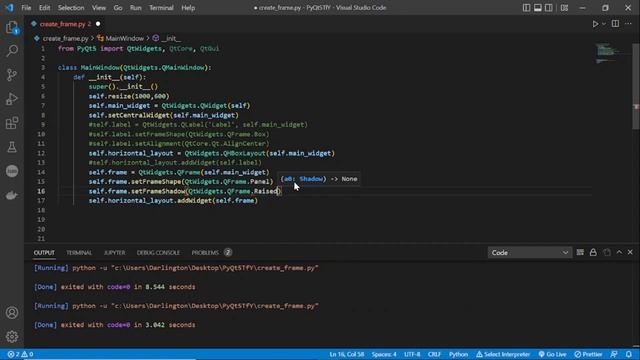Open output log in editor

[607, 253]
